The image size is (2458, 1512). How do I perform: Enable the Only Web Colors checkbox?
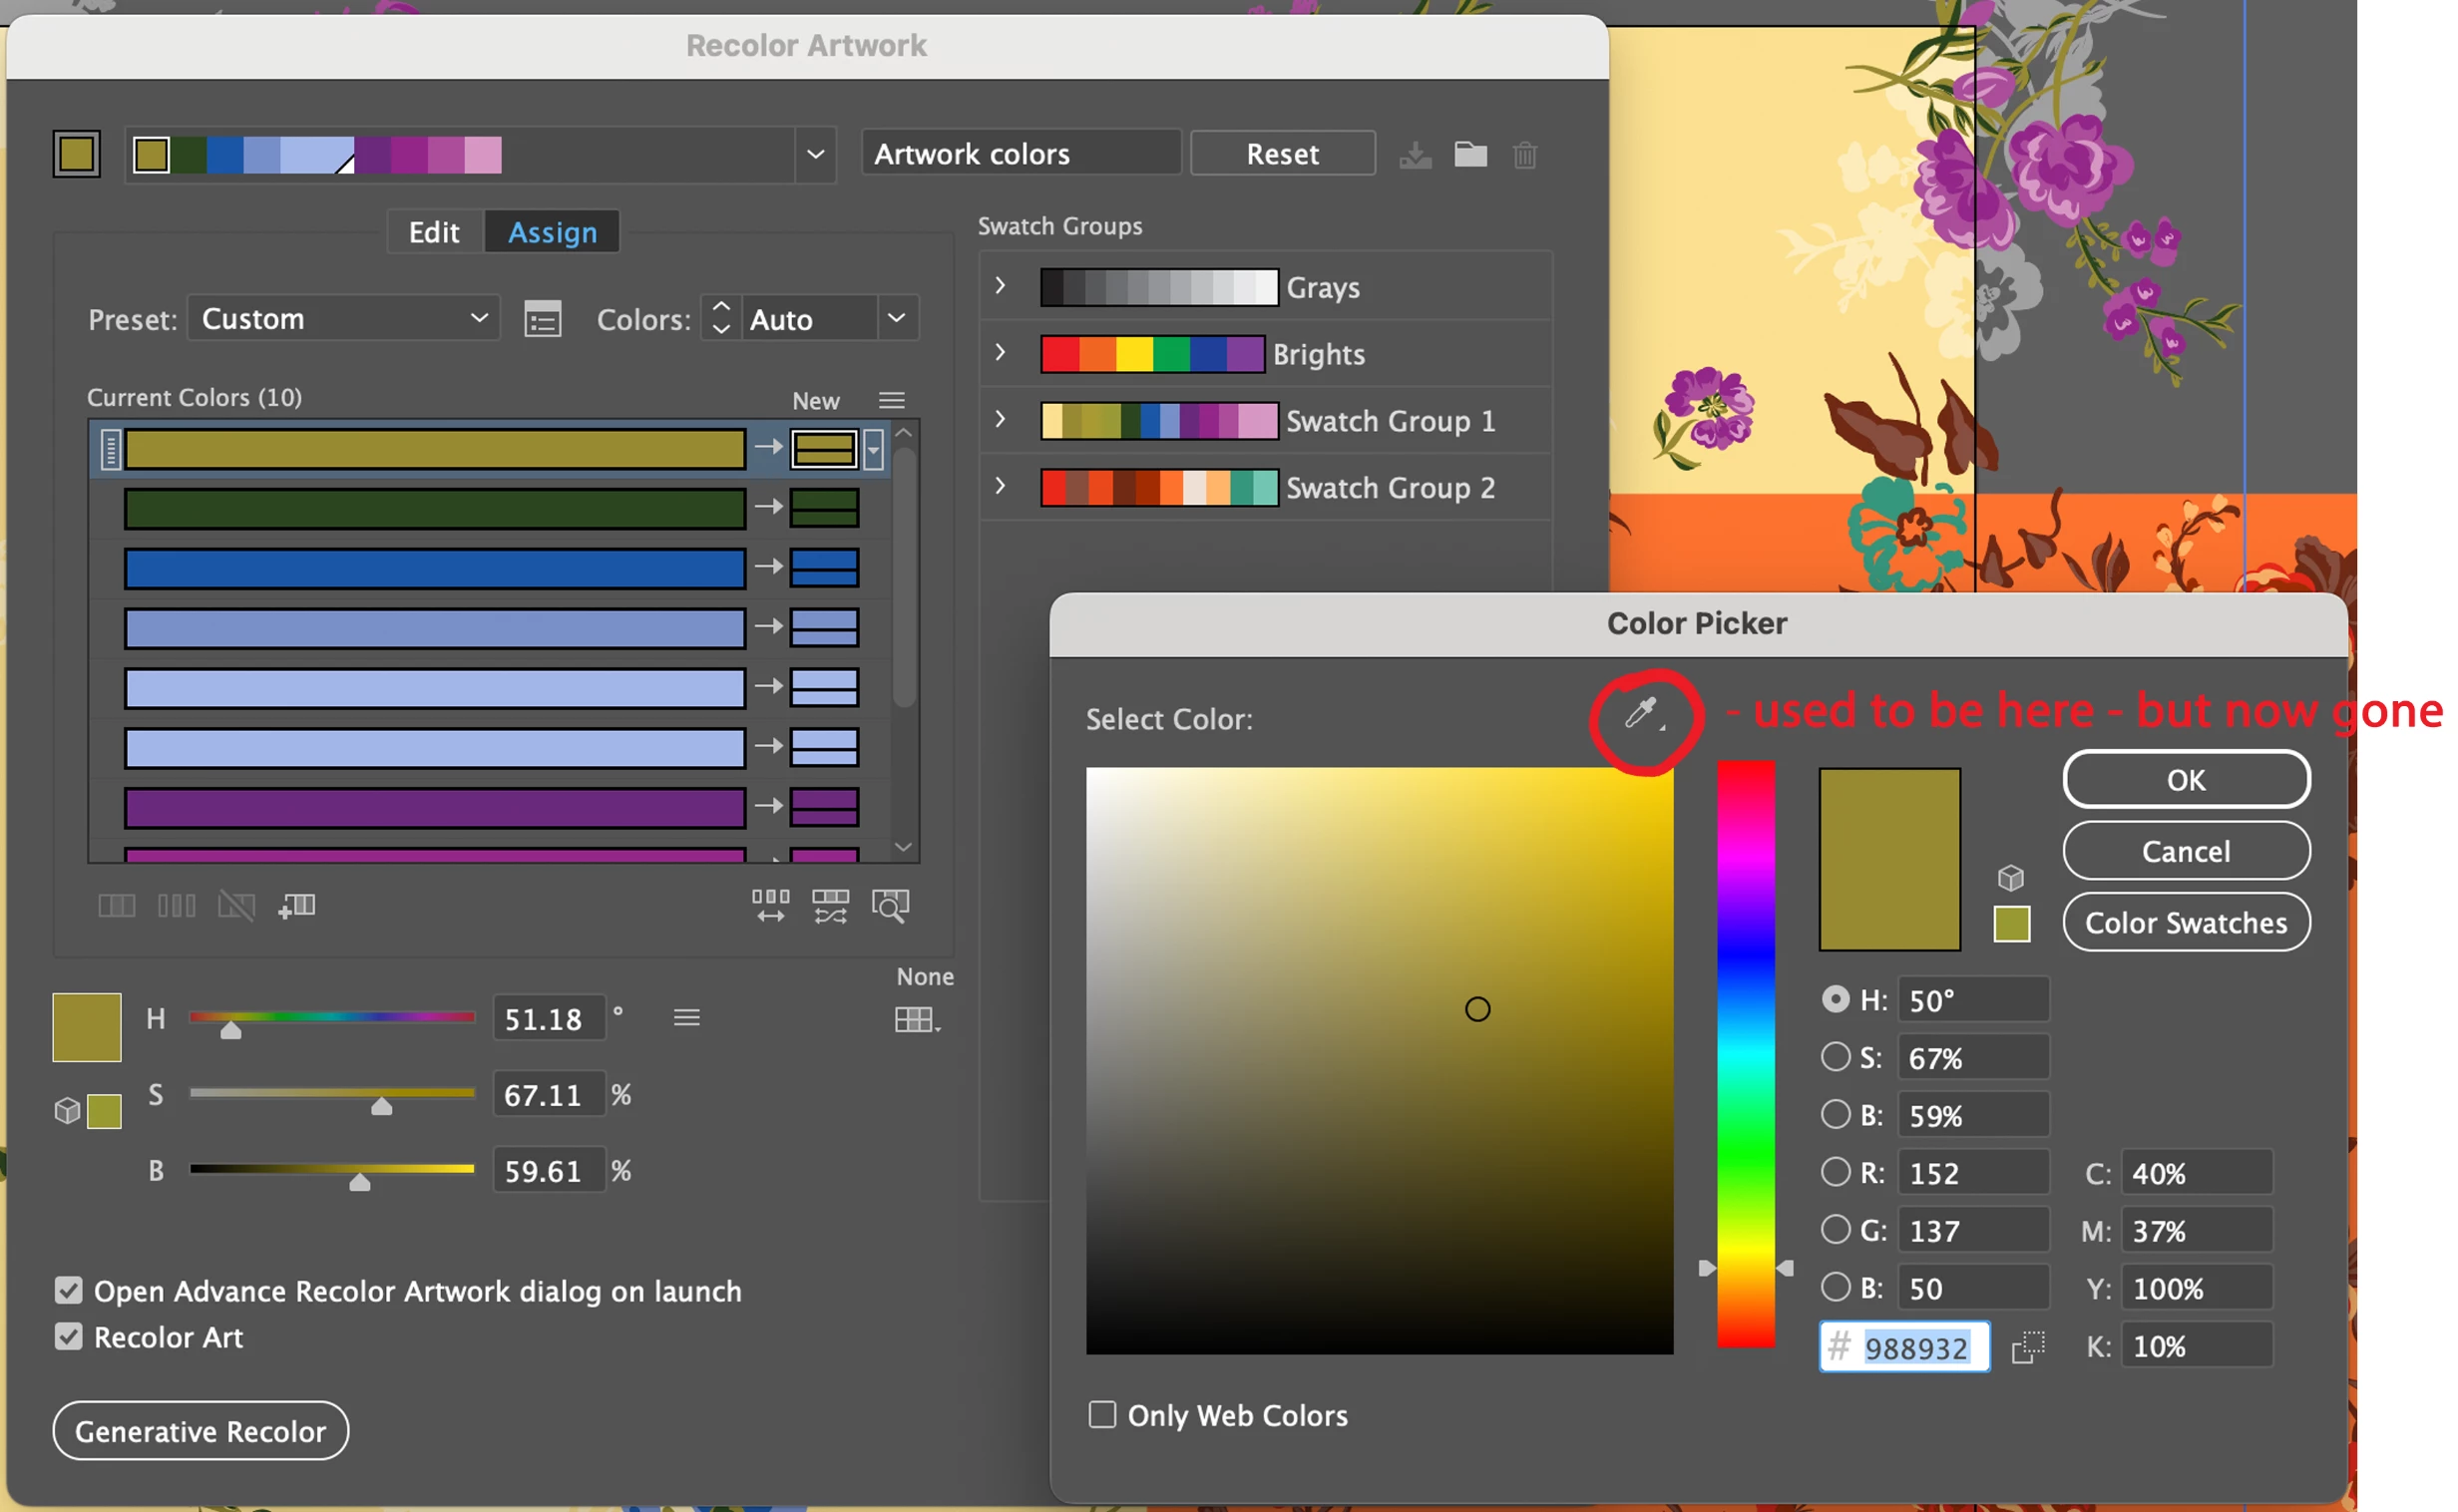point(1102,1415)
